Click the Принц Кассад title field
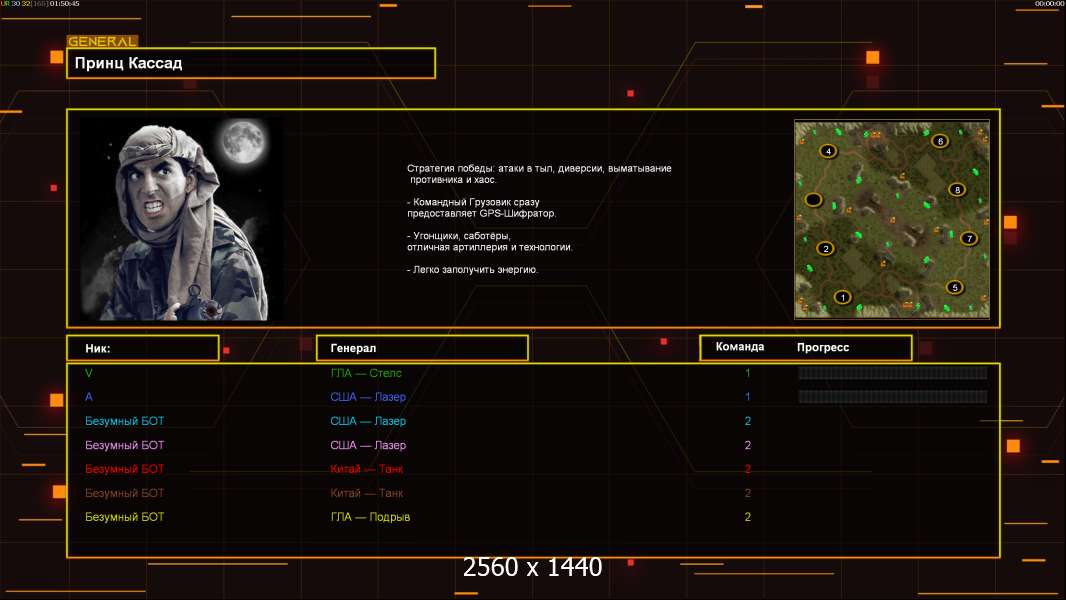This screenshot has width=1066, height=600. [250, 63]
